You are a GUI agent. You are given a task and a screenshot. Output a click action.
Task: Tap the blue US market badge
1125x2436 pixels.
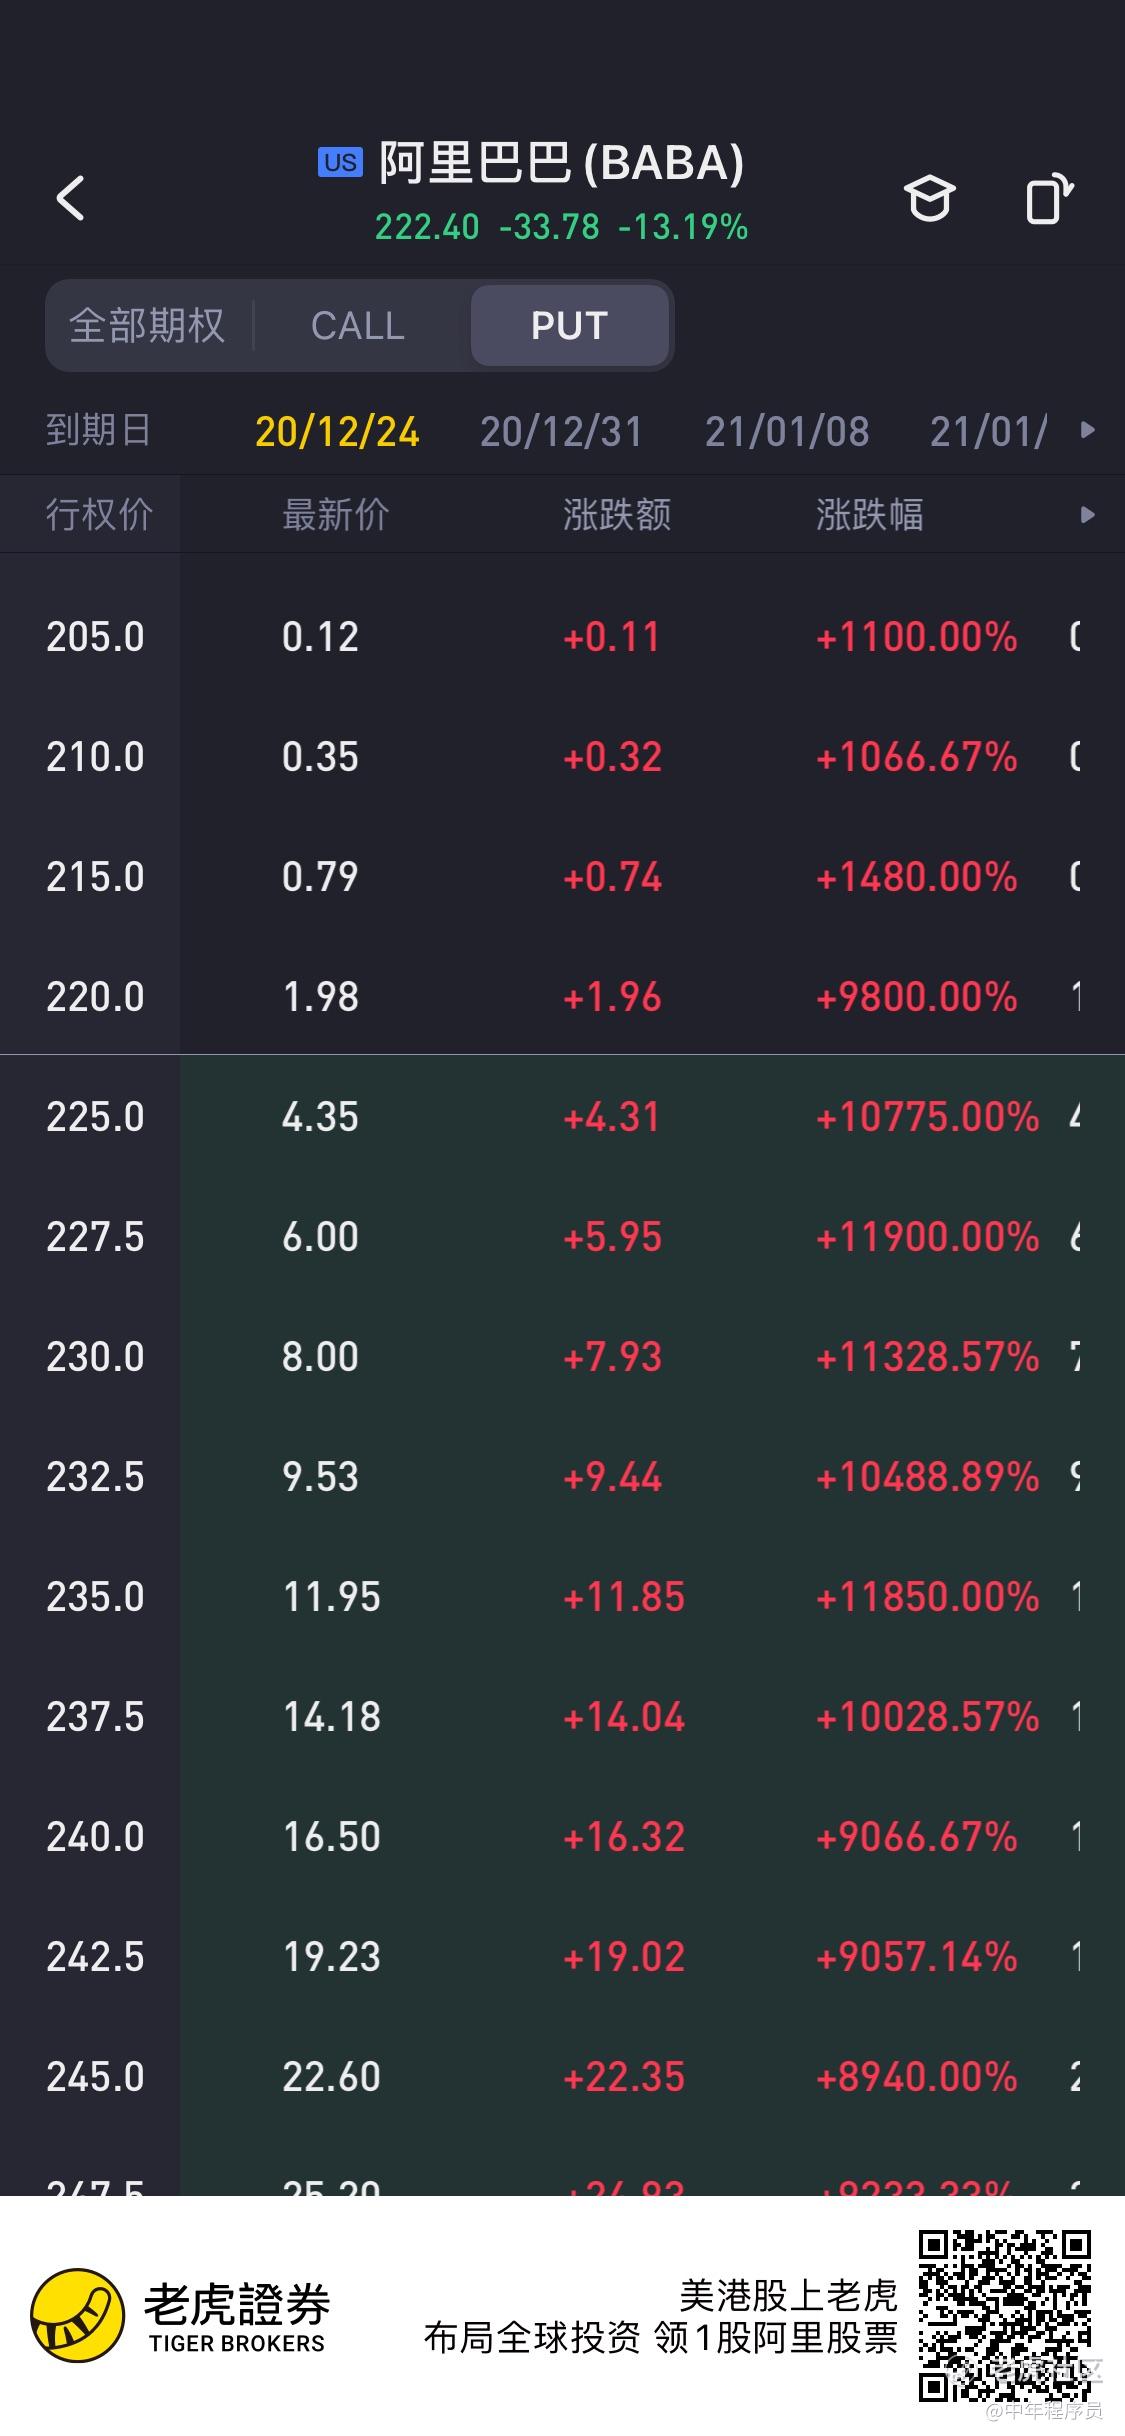pyautogui.click(x=340, y=163)
